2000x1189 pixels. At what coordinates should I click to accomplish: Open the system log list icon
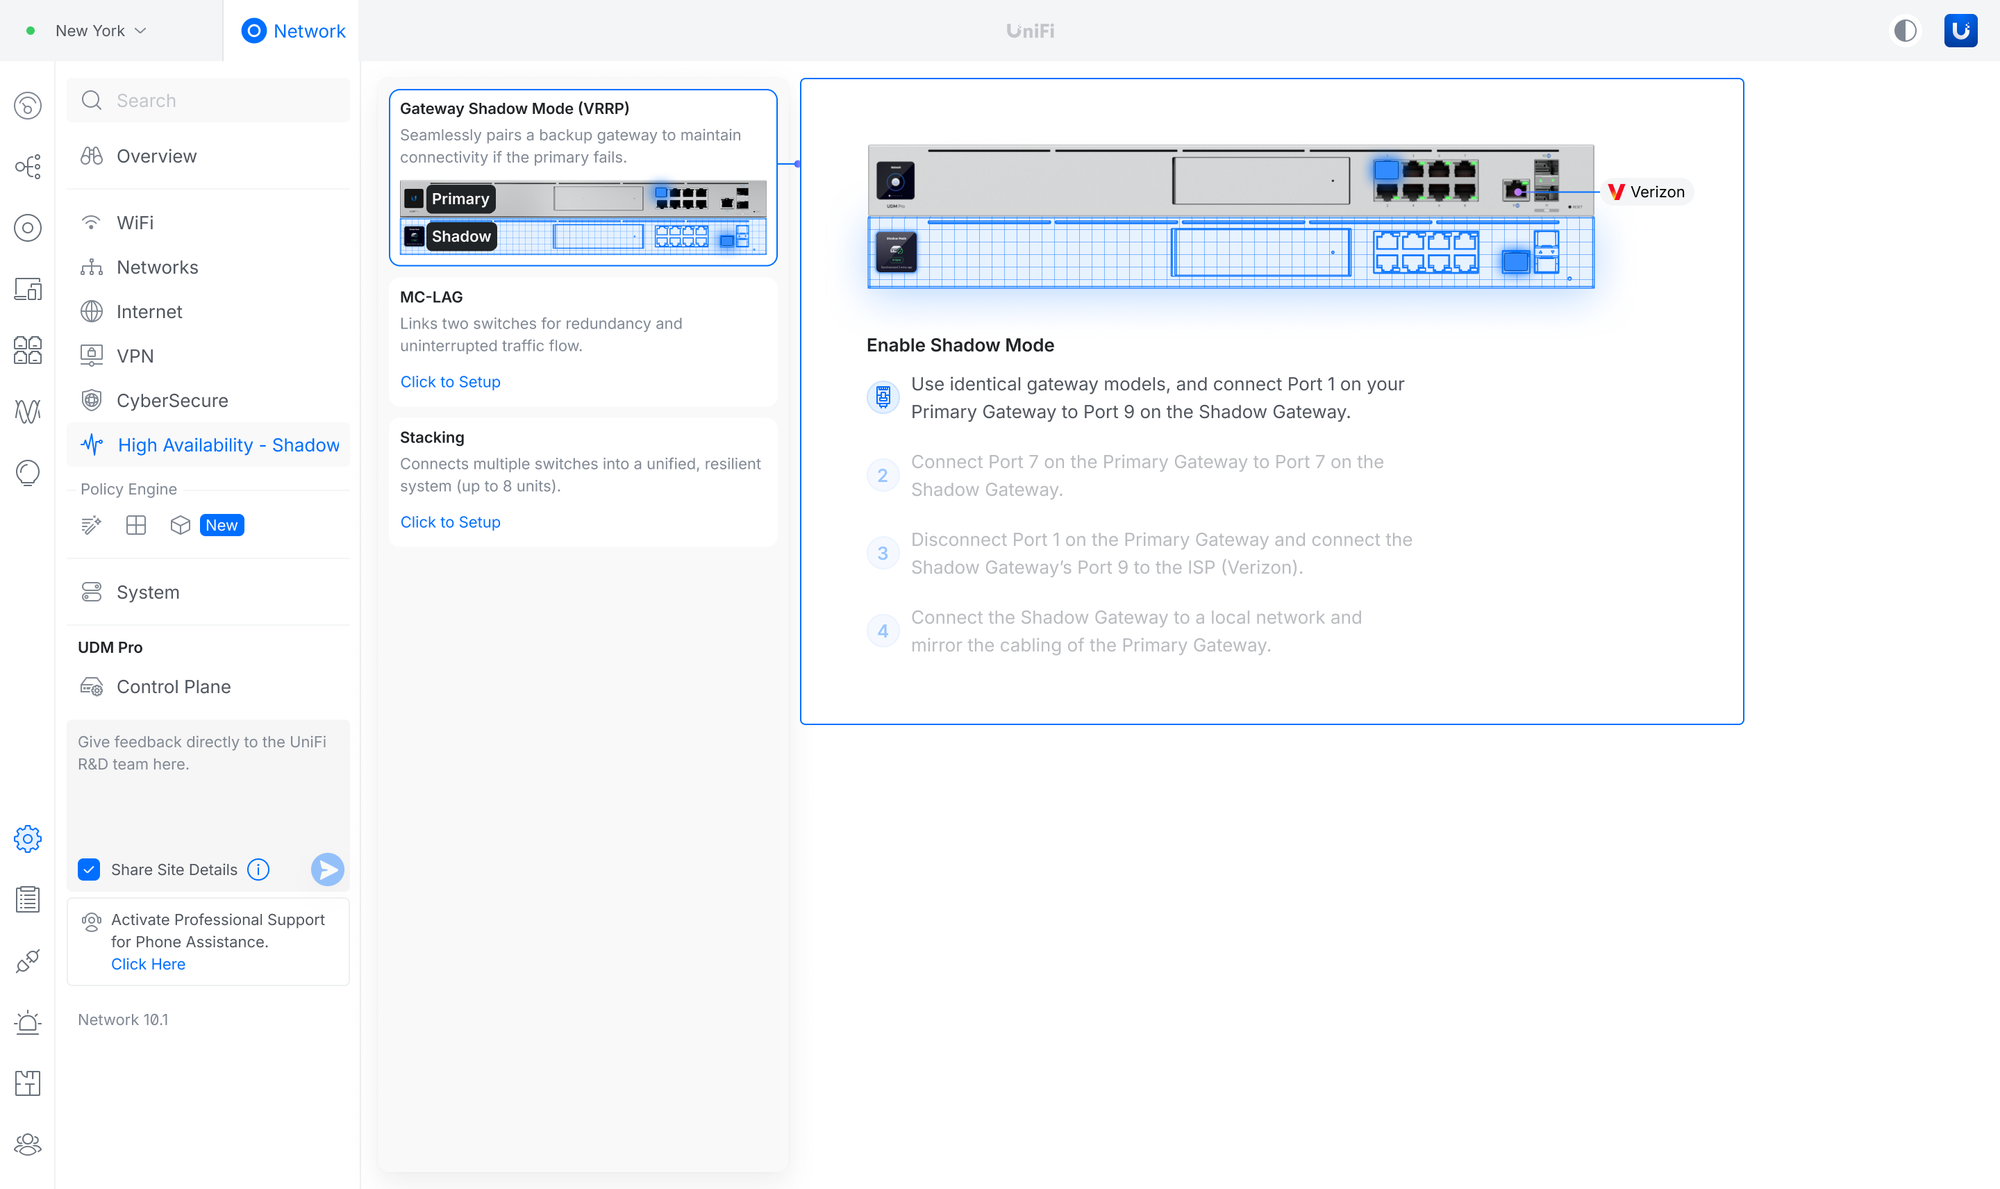pos(28,899)
